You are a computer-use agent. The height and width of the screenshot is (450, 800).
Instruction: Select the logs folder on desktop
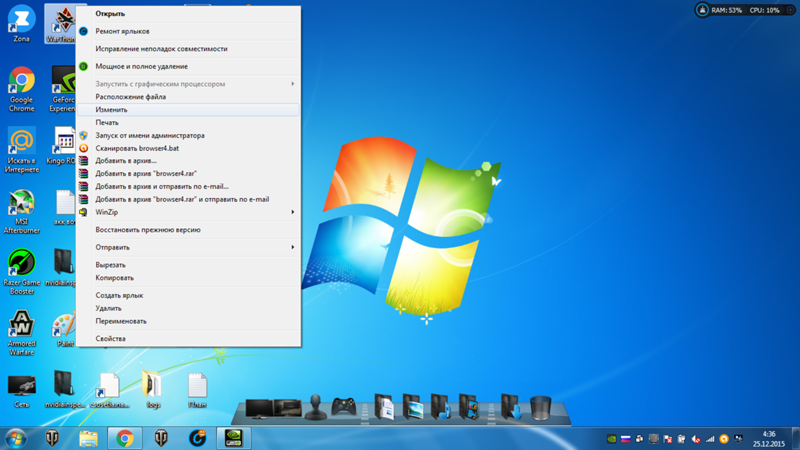click(153, 390)
